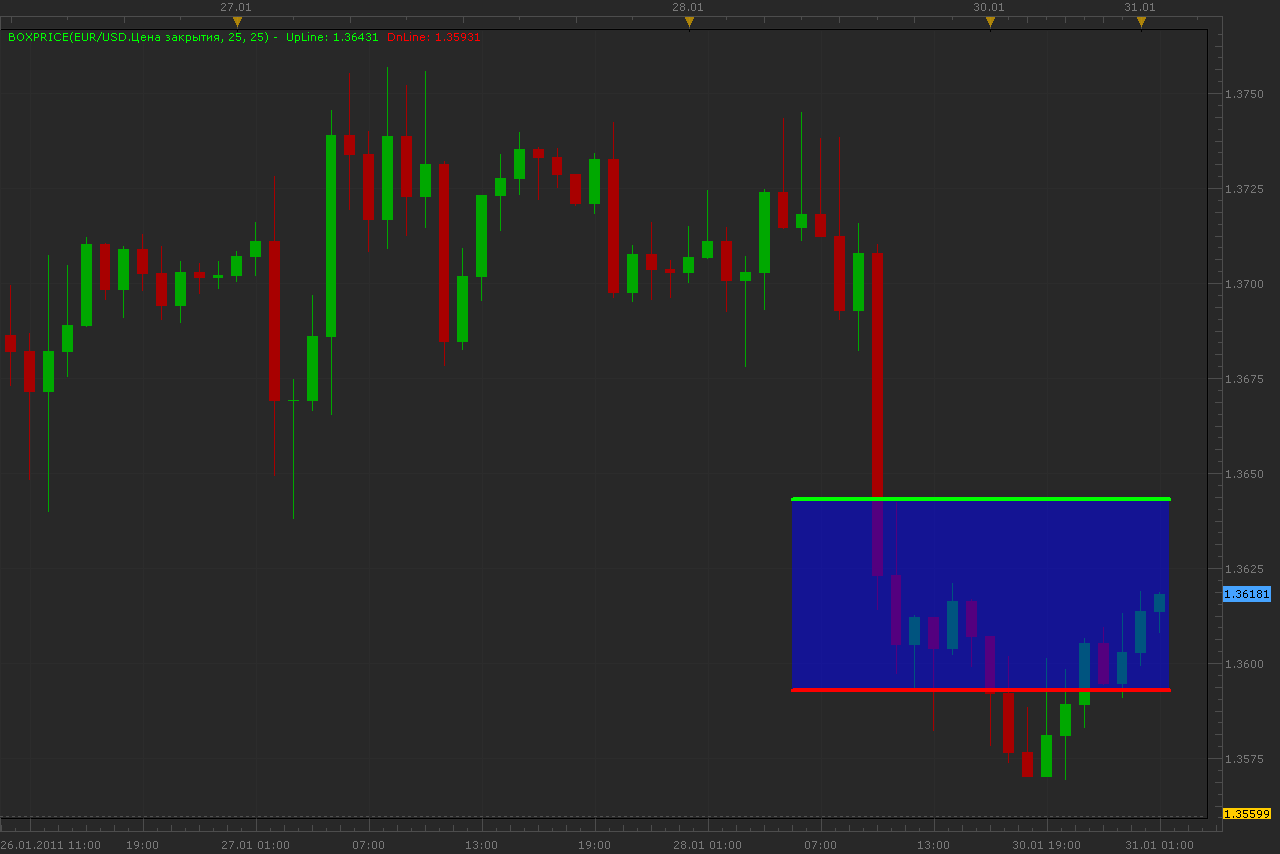This screenshot has width=1280, height=854.
Task: Click the 27.01 01:00 time axis label
Action: (x=256, y=845)
